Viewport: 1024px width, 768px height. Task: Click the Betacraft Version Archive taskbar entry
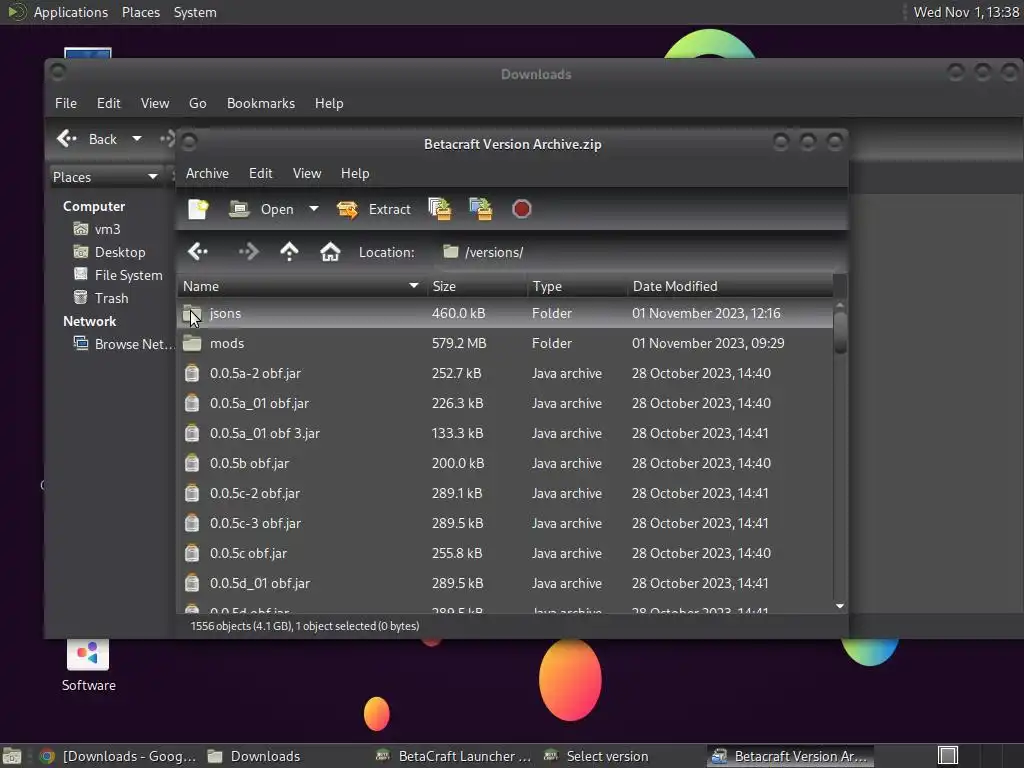click(x=790, y=756)
